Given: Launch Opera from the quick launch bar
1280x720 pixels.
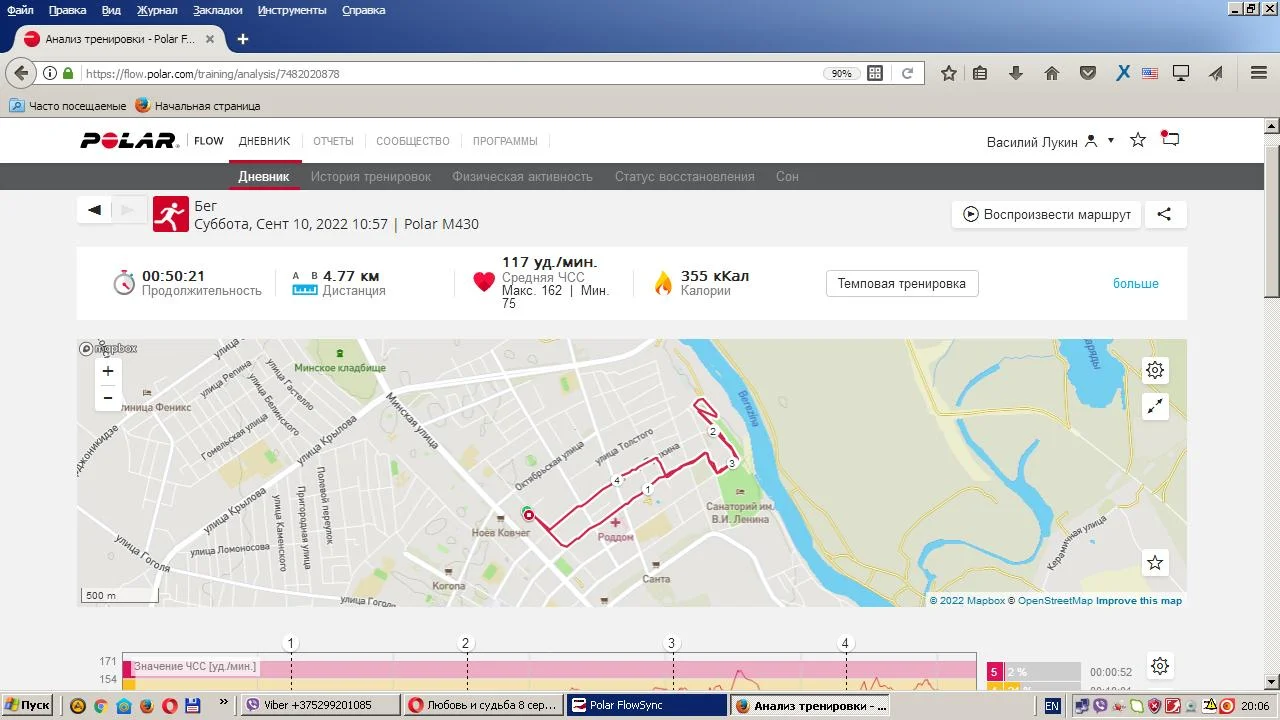Looking at the screenshot, I should click(170, 706).
